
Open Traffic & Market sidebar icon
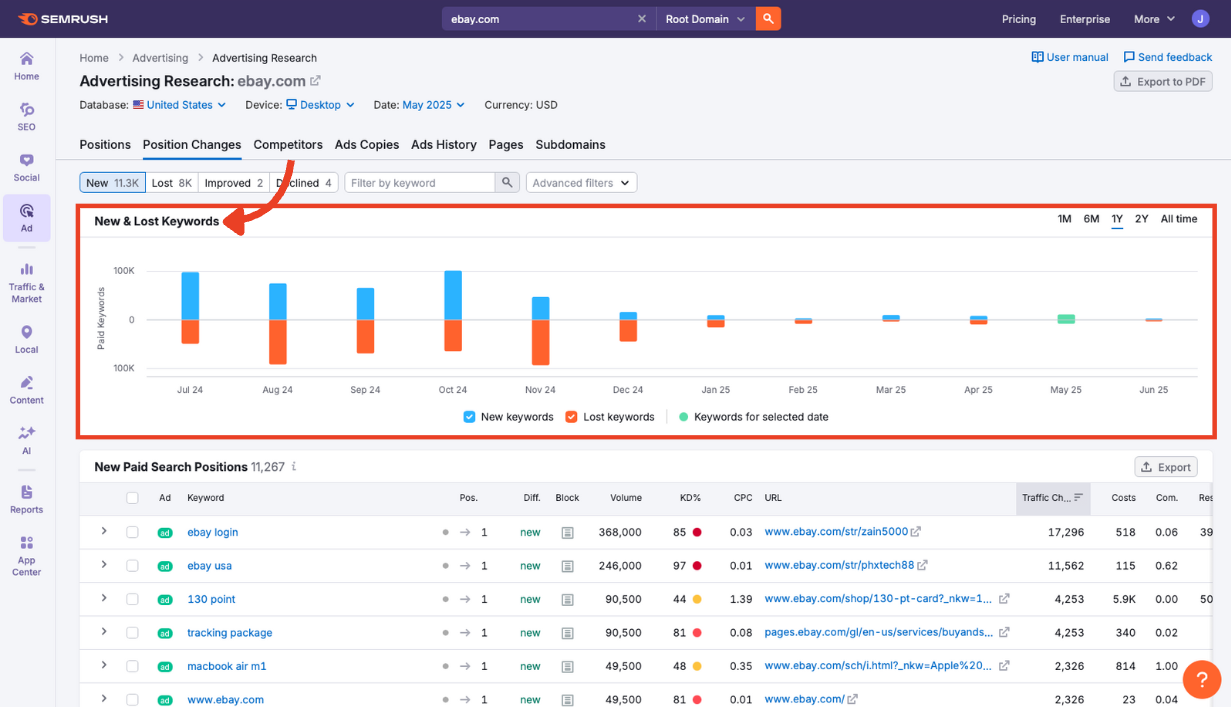(26, 283)
